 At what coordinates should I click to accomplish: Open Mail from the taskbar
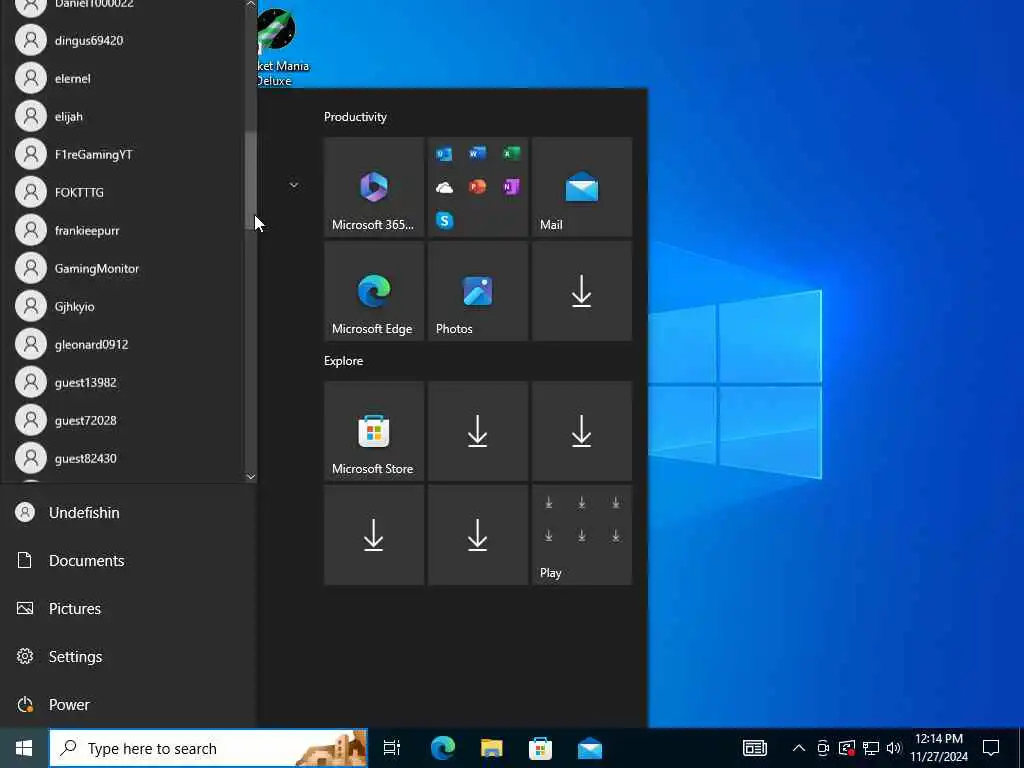click(590, 748)
